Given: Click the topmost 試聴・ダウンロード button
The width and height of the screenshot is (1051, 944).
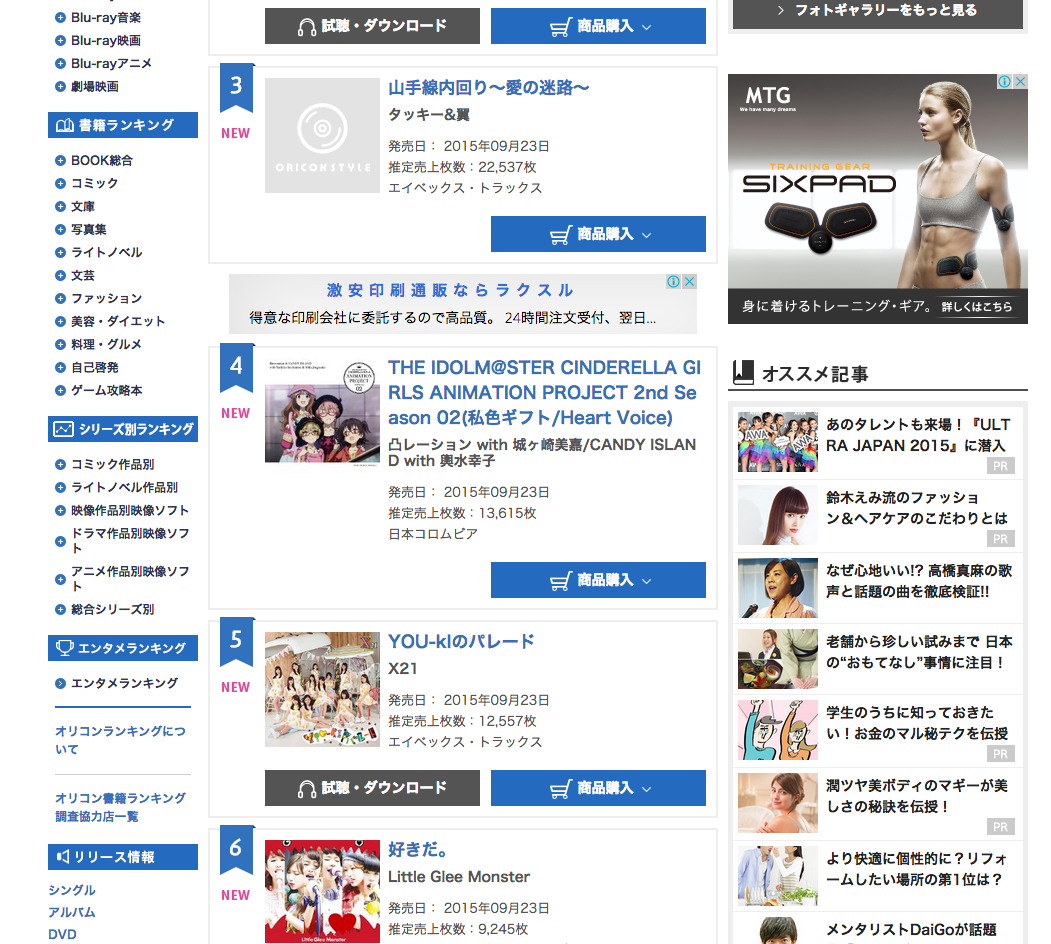Looking at the screenshot, I should pyautogui.click(x=372, y=26).
